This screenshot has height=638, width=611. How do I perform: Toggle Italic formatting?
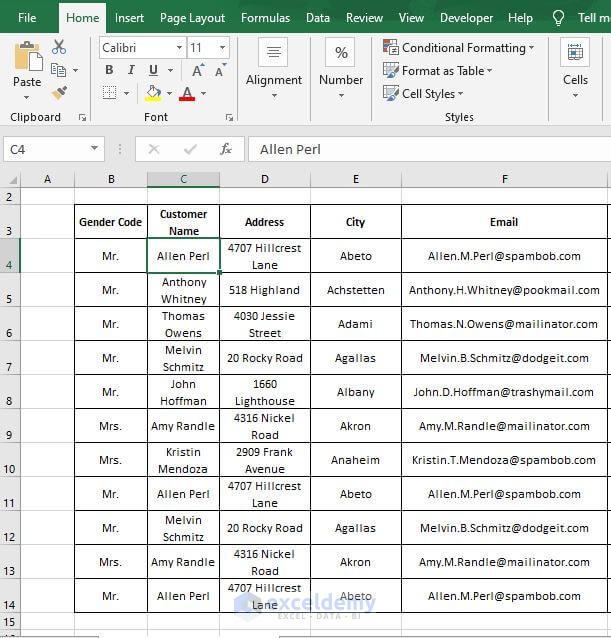point(131,70)
